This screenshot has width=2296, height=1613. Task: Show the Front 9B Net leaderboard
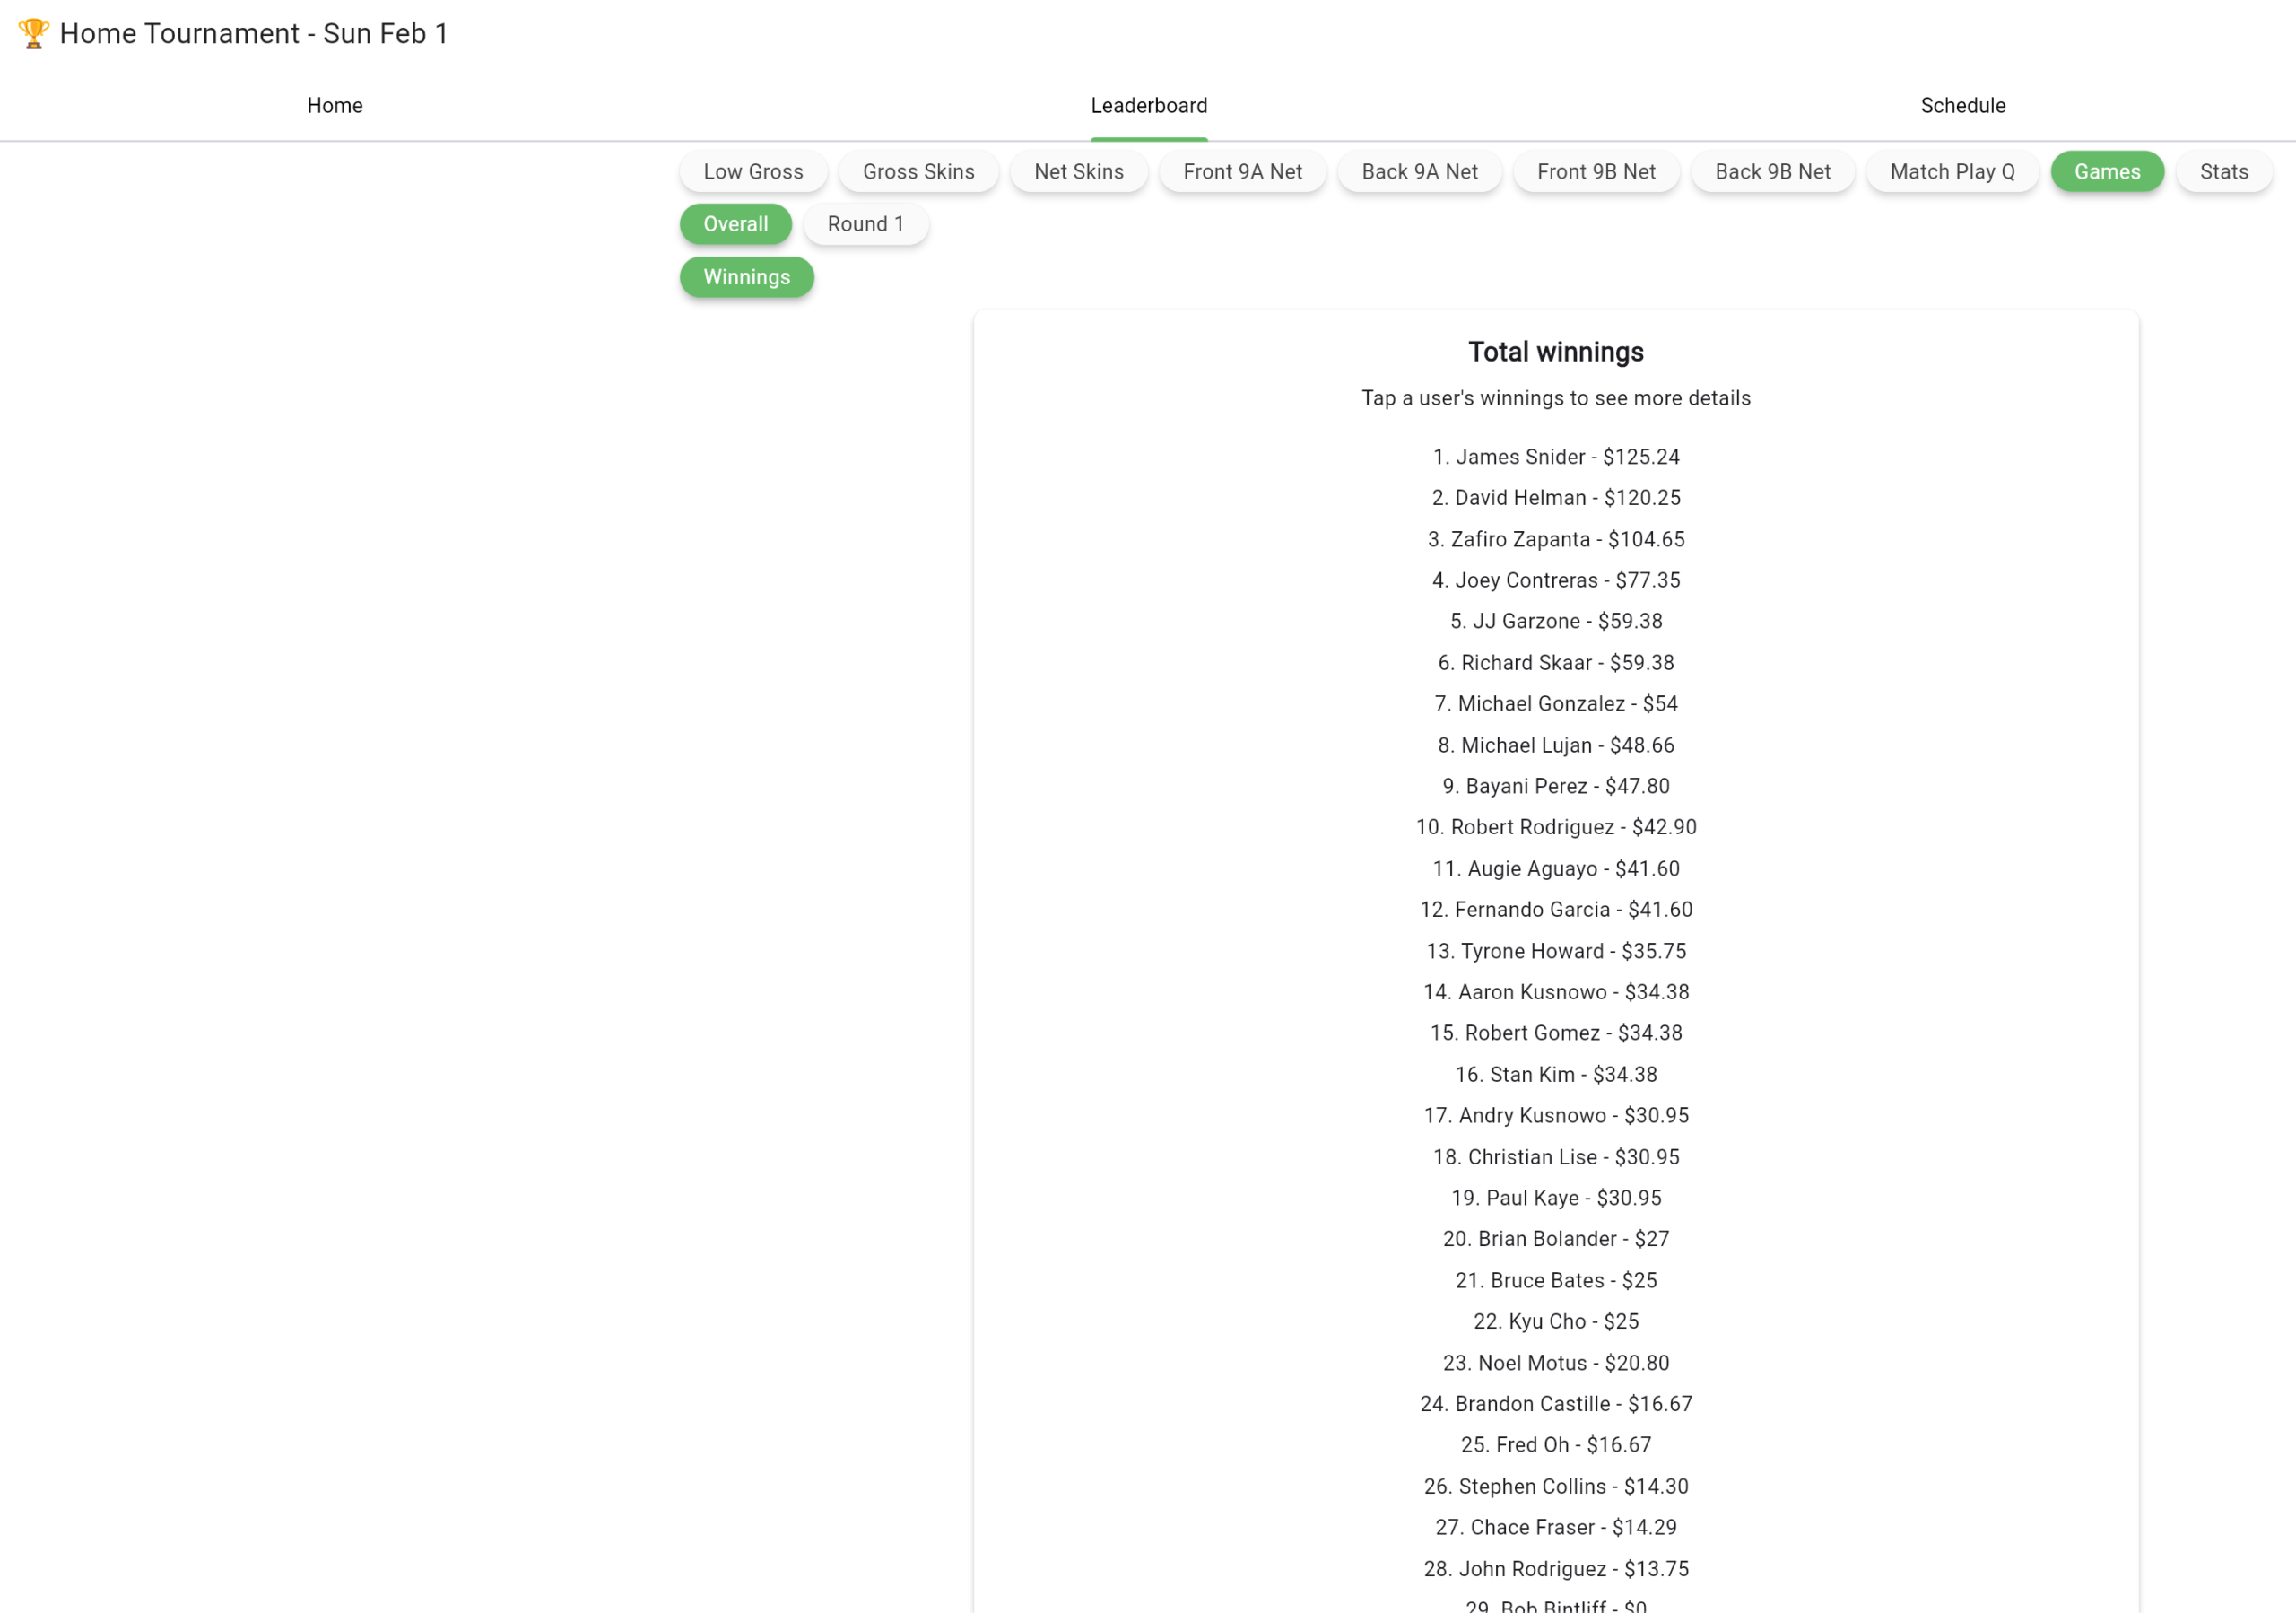[1595, 171]
